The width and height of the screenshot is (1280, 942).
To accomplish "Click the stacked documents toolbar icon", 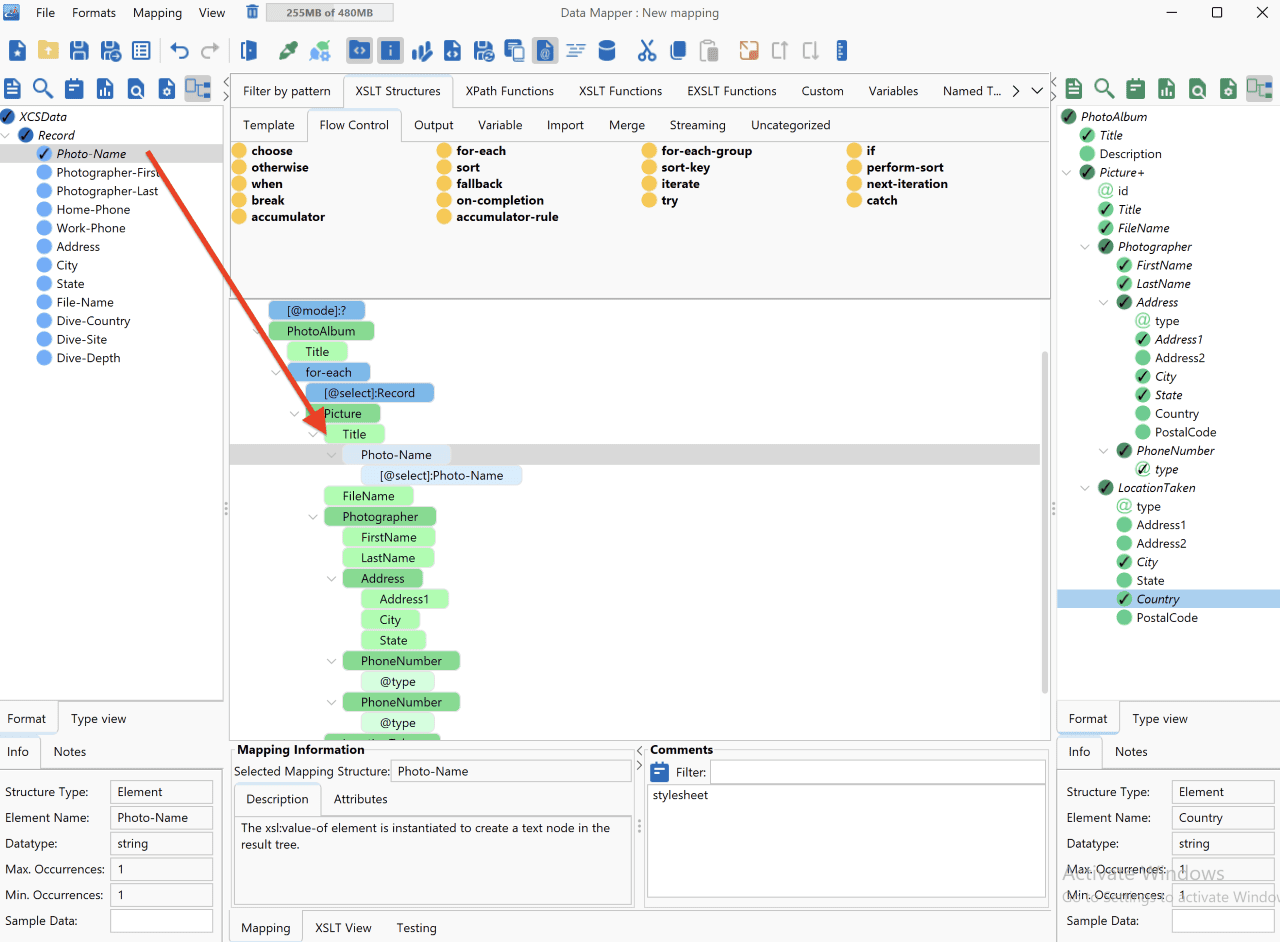I will [514, 50].
